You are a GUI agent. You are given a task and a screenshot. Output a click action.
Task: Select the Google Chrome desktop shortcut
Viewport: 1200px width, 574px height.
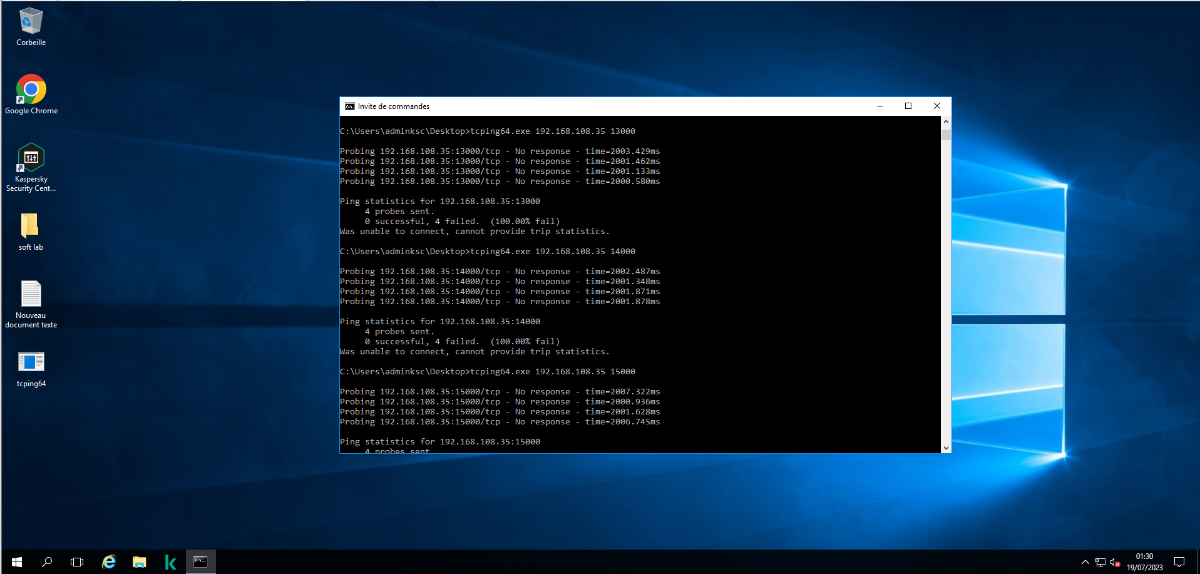[x=31, y=90]
